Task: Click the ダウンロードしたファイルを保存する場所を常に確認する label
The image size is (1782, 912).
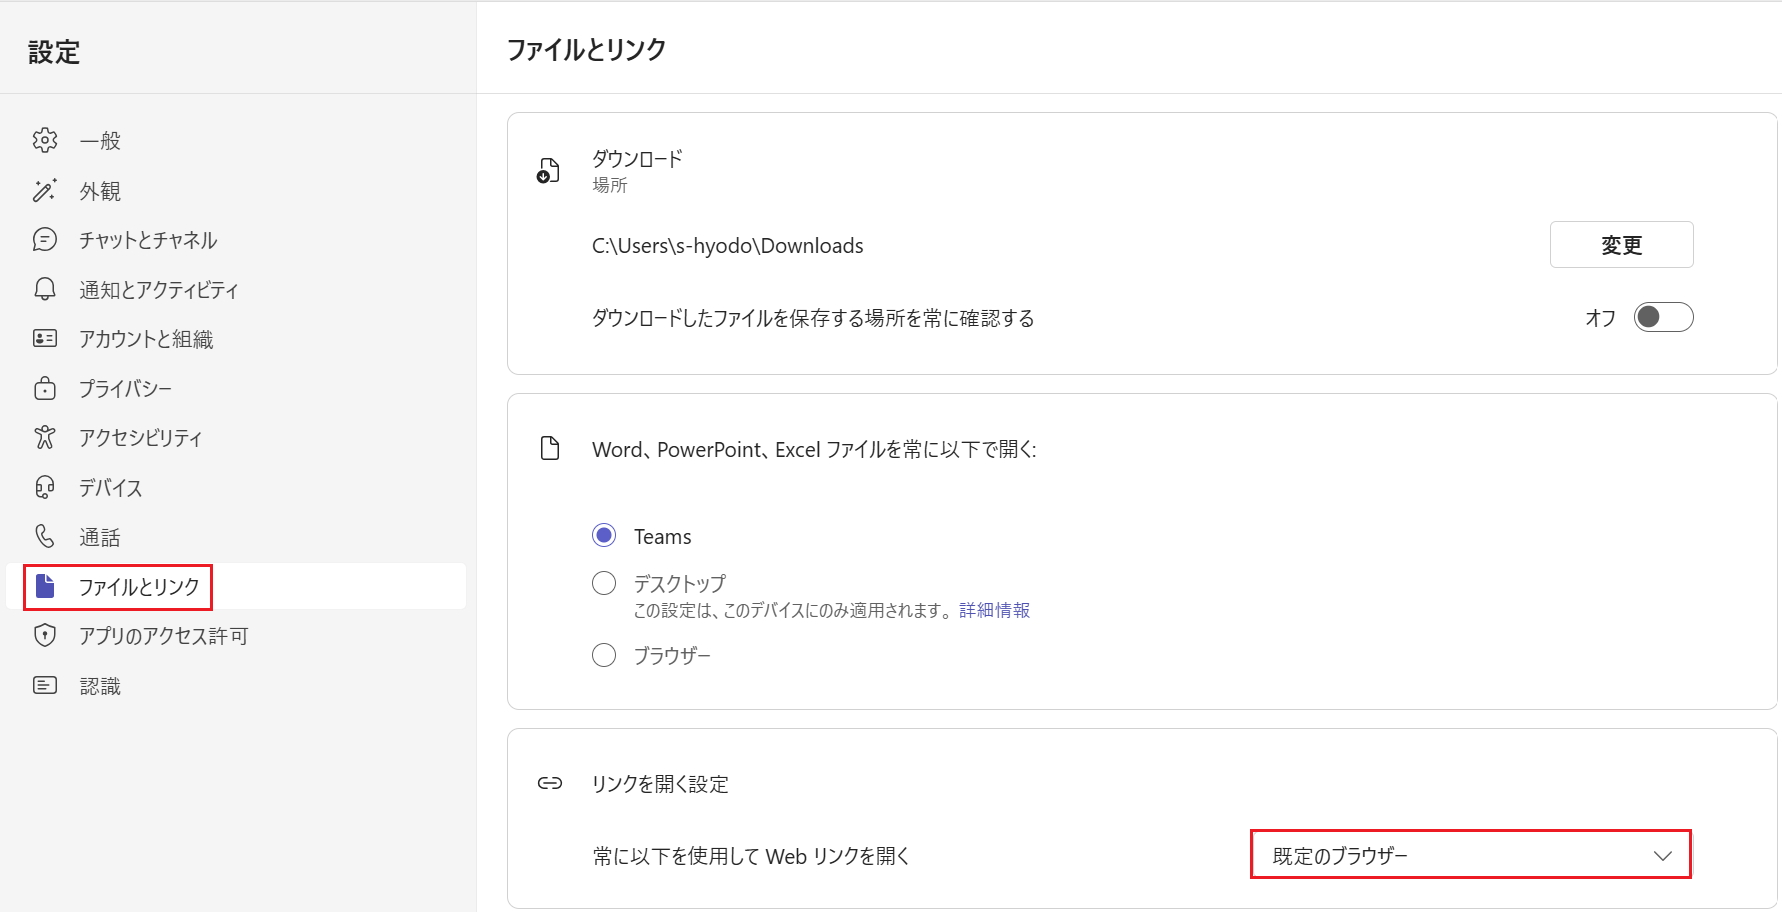Action: click(x=813, y=318)
